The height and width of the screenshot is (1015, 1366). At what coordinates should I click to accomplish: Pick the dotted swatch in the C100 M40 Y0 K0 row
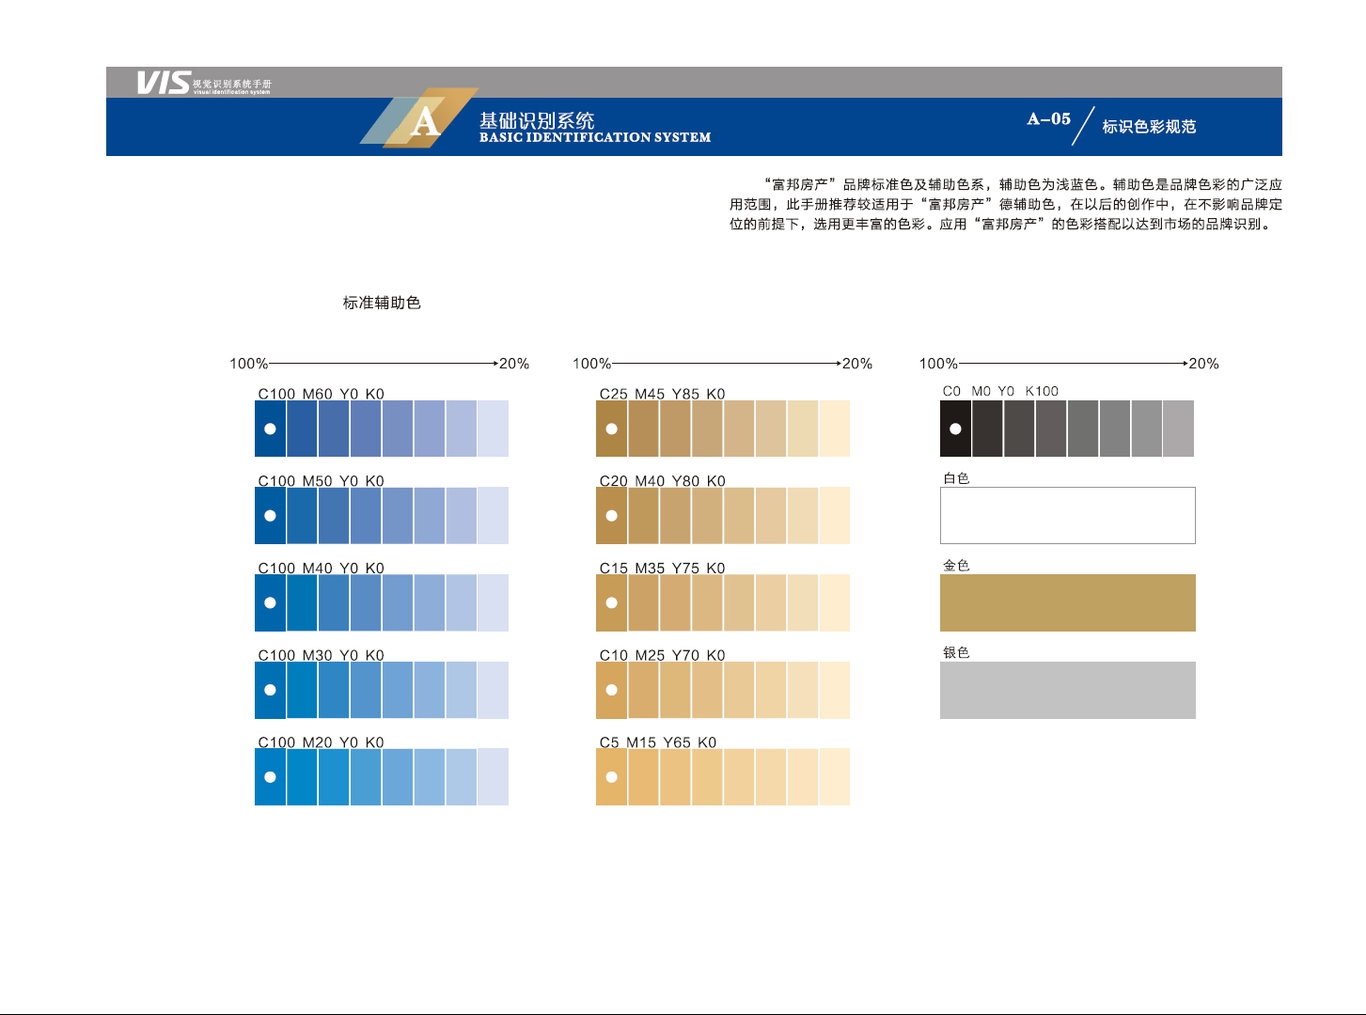[x=270, y=602]
